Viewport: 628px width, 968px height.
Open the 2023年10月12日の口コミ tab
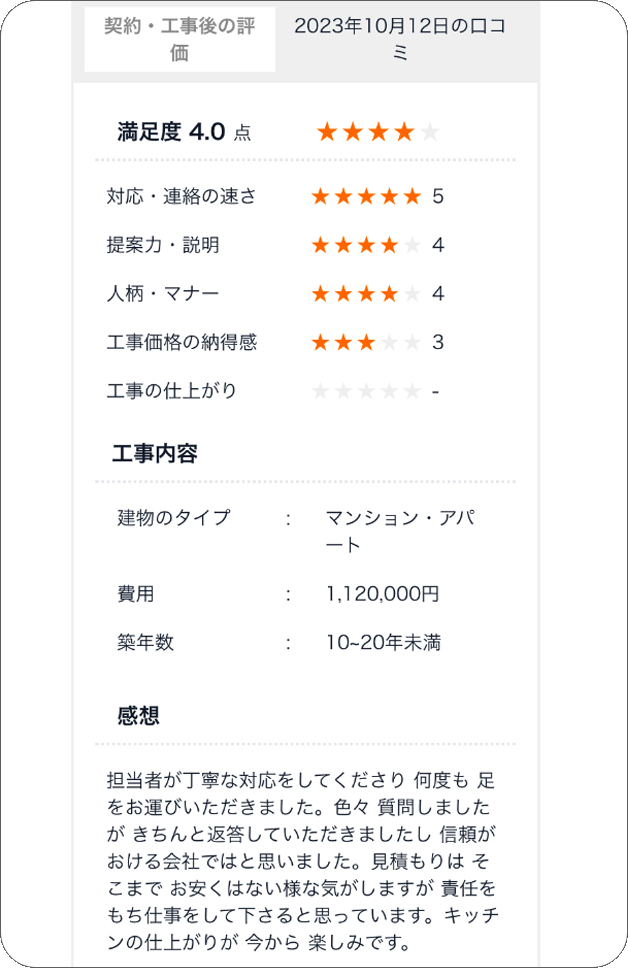pos(400,40)
